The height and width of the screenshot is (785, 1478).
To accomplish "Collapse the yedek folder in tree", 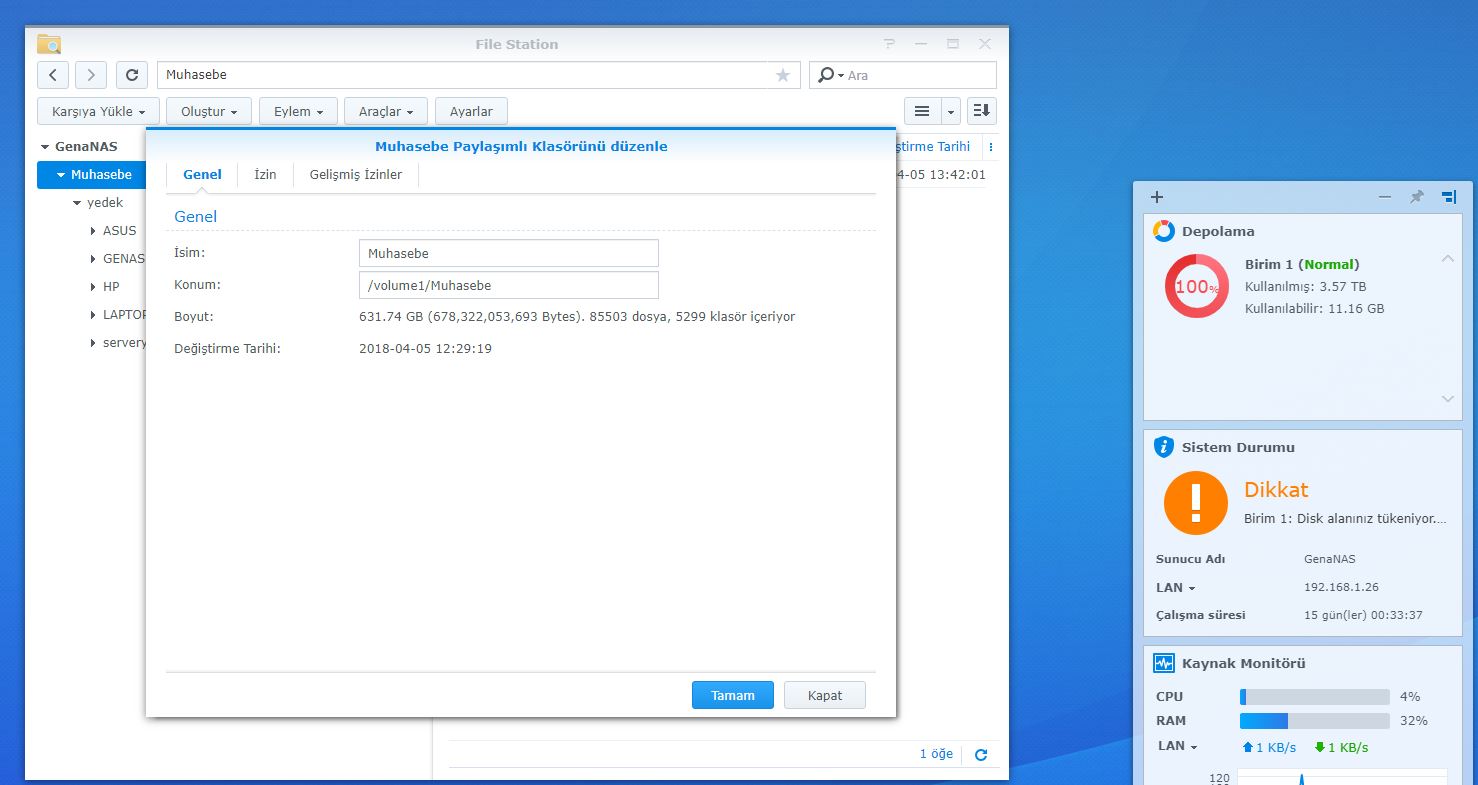I will [x=78, y=203].
